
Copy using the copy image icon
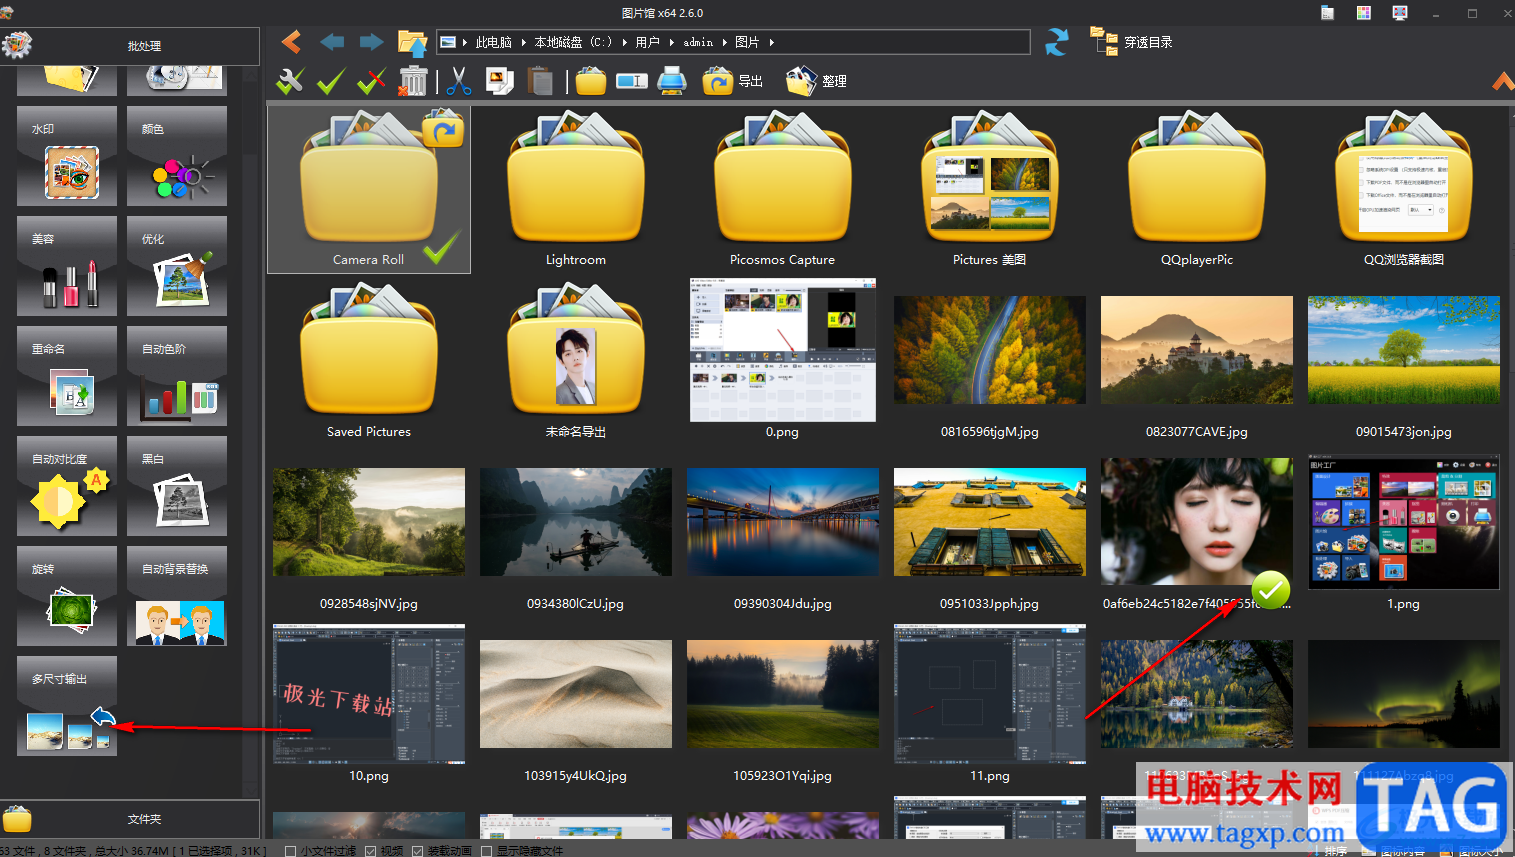tap(499, 81)
